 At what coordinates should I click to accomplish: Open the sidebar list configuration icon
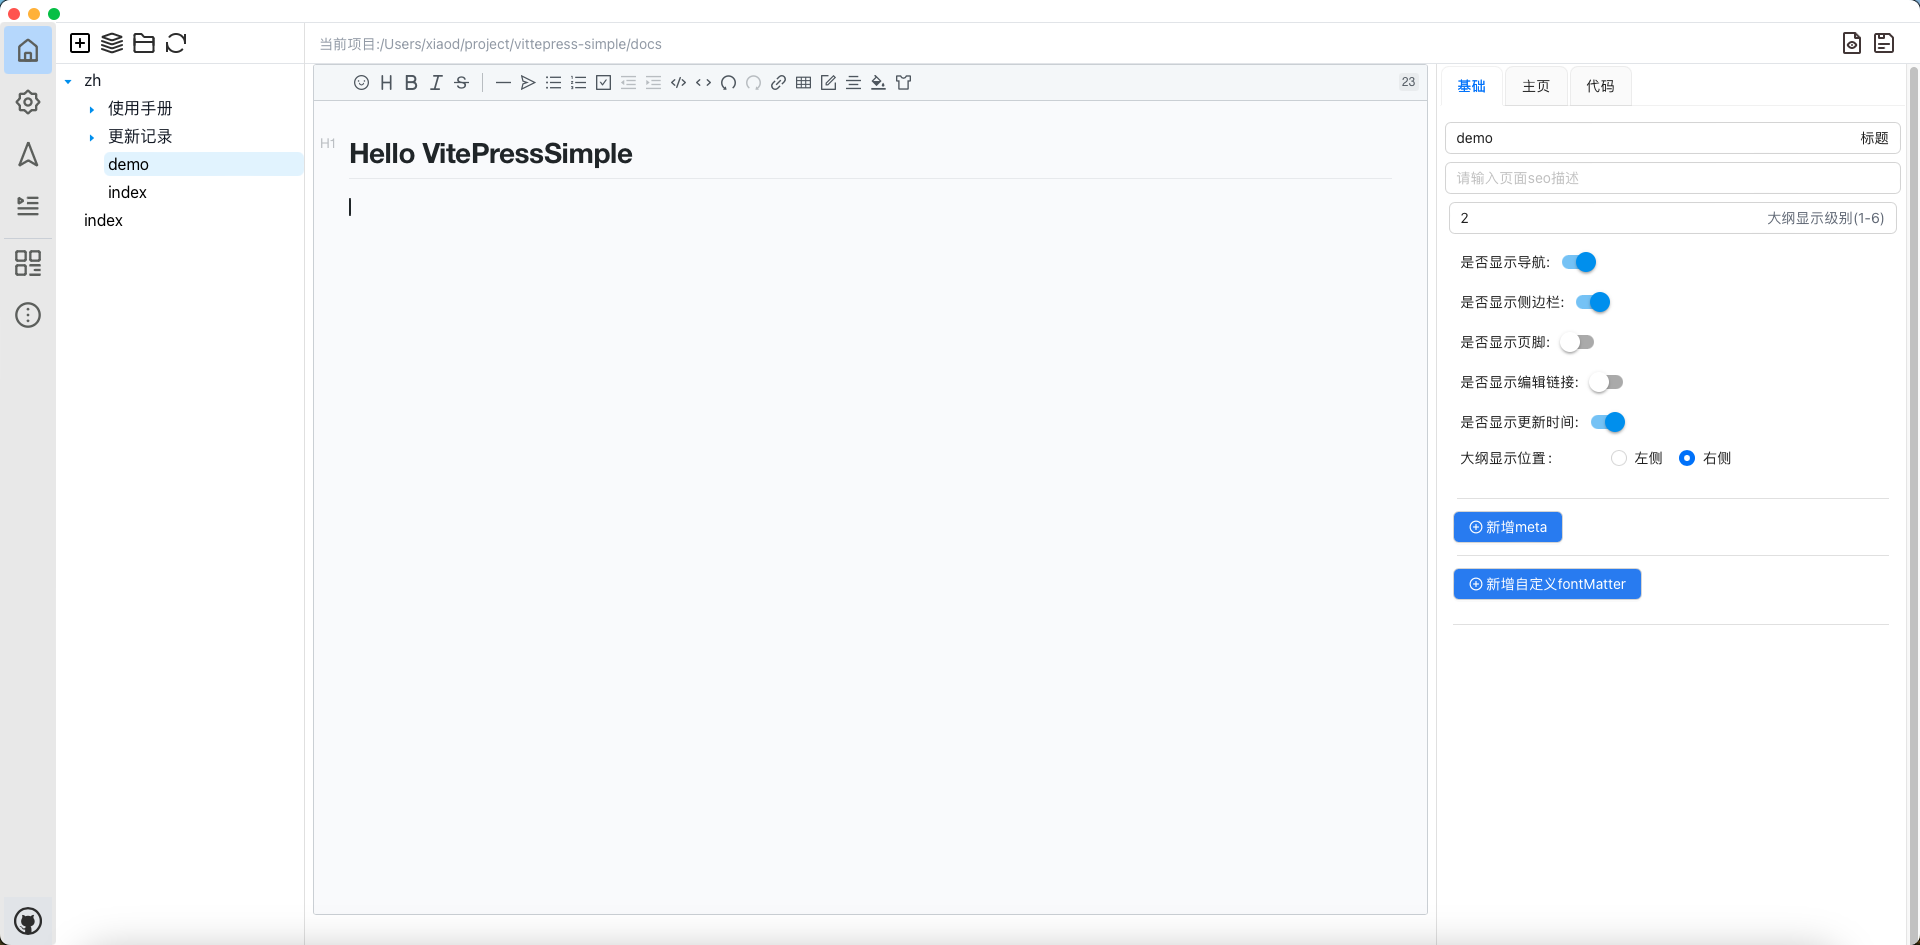pos(28,206)
